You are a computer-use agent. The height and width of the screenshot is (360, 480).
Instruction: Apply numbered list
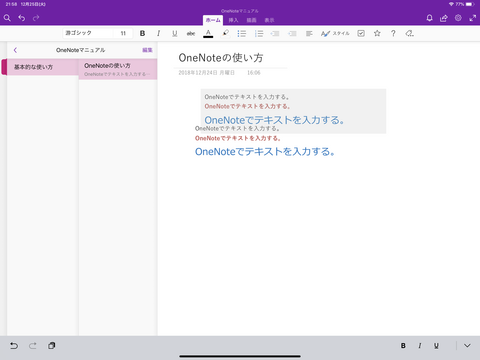click(x=259, y=33)
